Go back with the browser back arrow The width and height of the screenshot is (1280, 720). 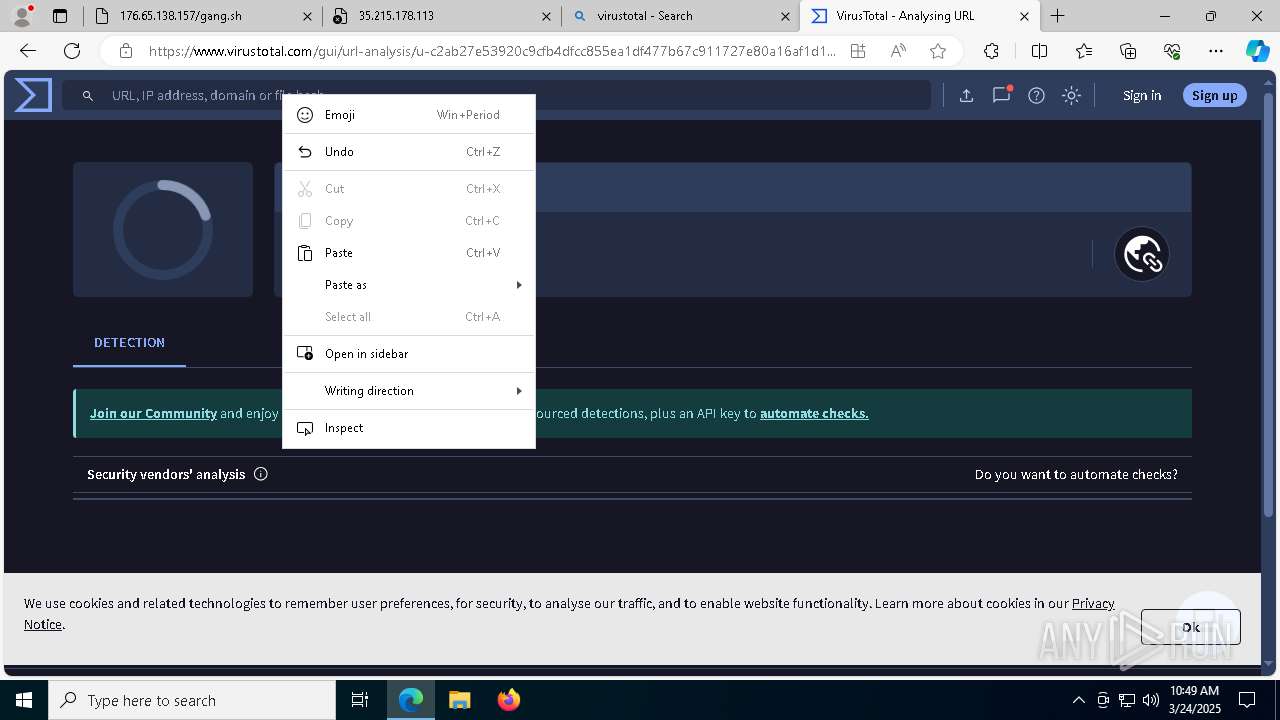(x=28, y=51)
